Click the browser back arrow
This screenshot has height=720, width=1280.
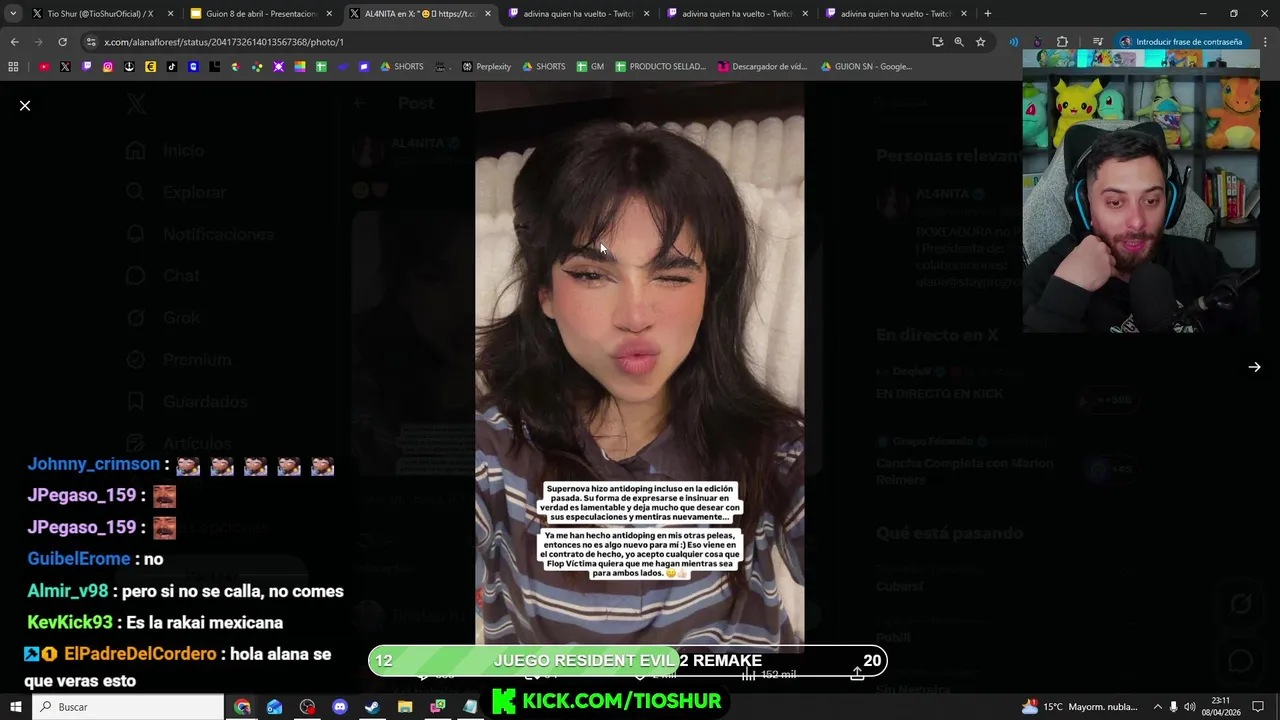point(14,42)
